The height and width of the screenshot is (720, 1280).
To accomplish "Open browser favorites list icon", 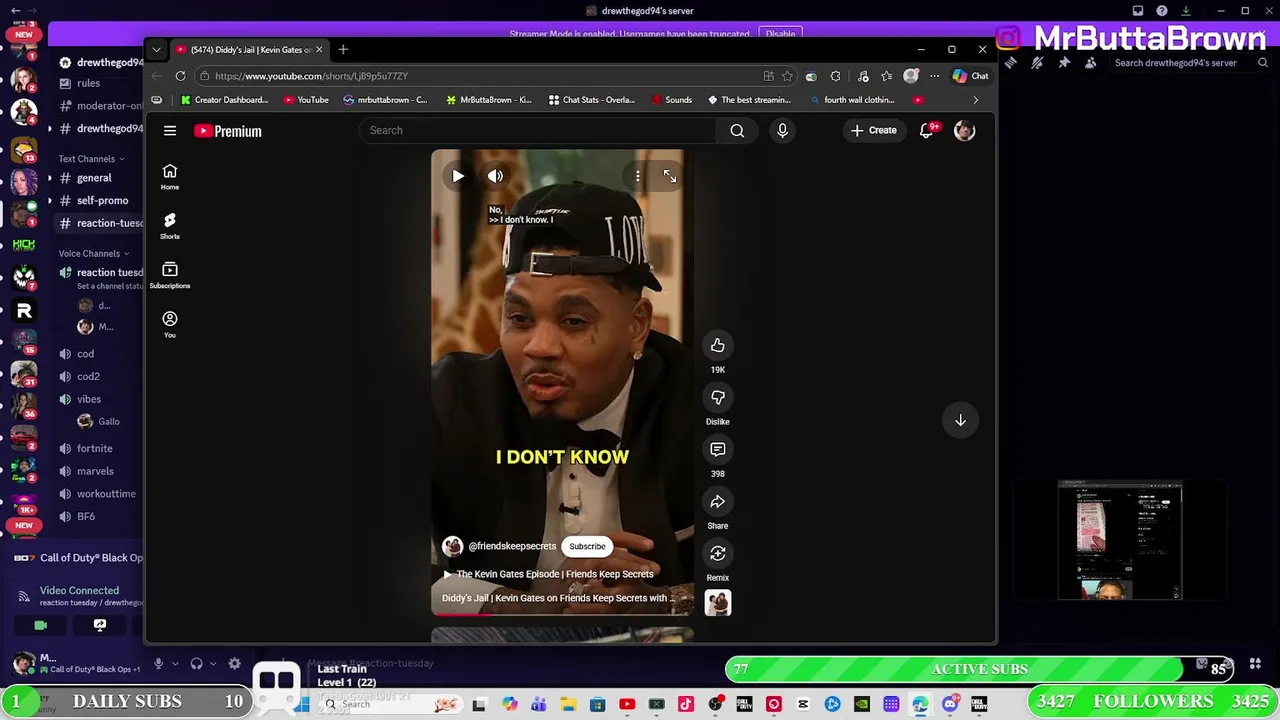I will click(887, 76).
